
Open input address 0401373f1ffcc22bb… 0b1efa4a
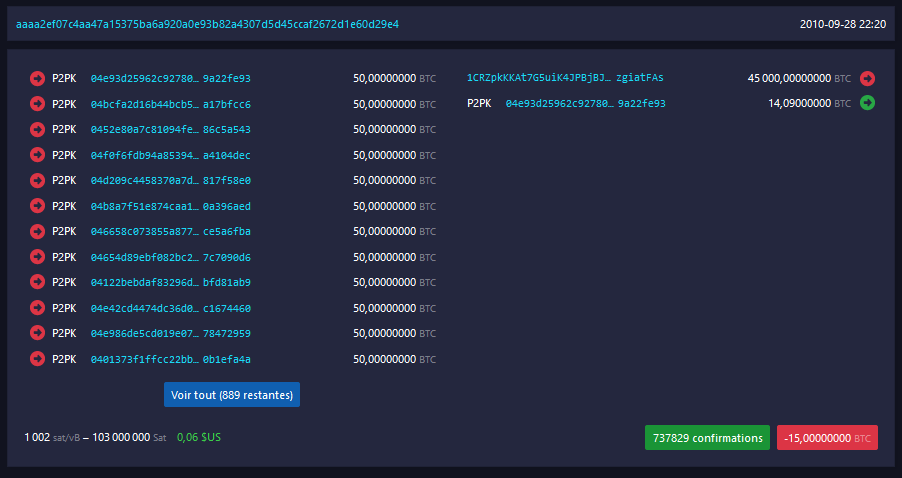170,359
